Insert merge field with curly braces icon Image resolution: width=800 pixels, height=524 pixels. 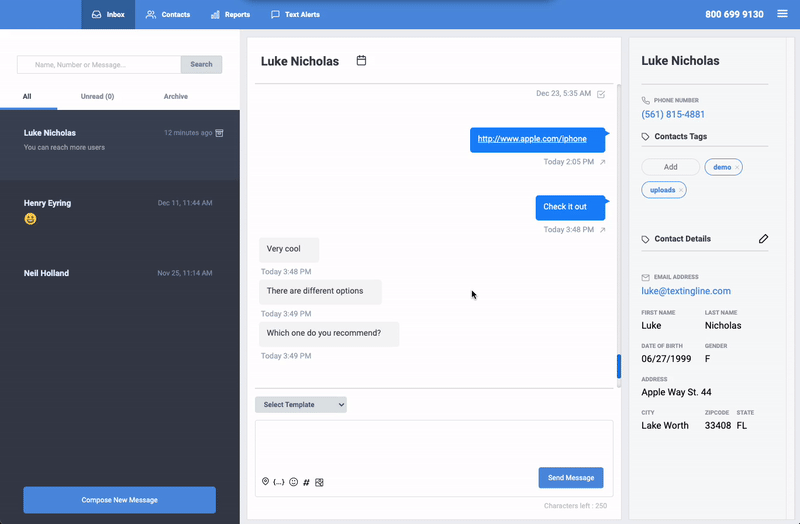click(279, 482)
